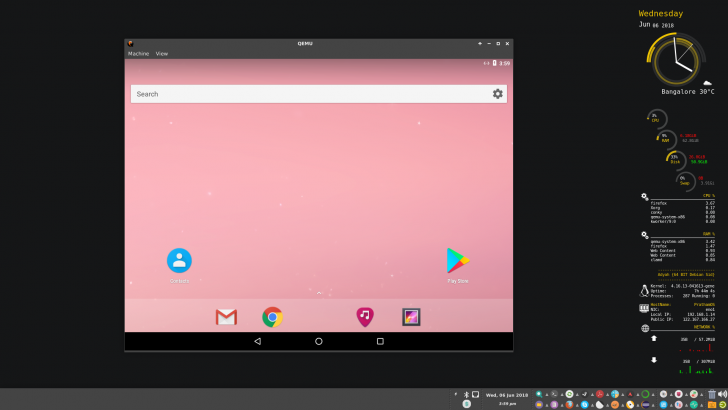This screenshot has height=410, width=728.
Task: Open the teal magnifier search launcher
Action: pyautogui.click(x=539, y=394)
